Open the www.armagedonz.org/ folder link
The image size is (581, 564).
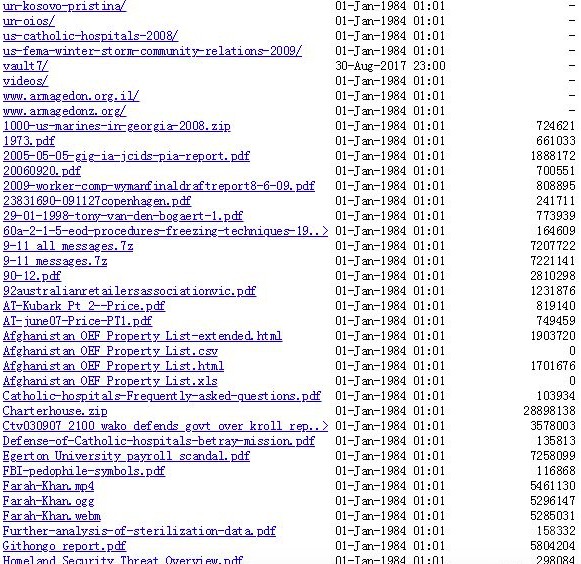pyautogui.click(x=64, y=111)
